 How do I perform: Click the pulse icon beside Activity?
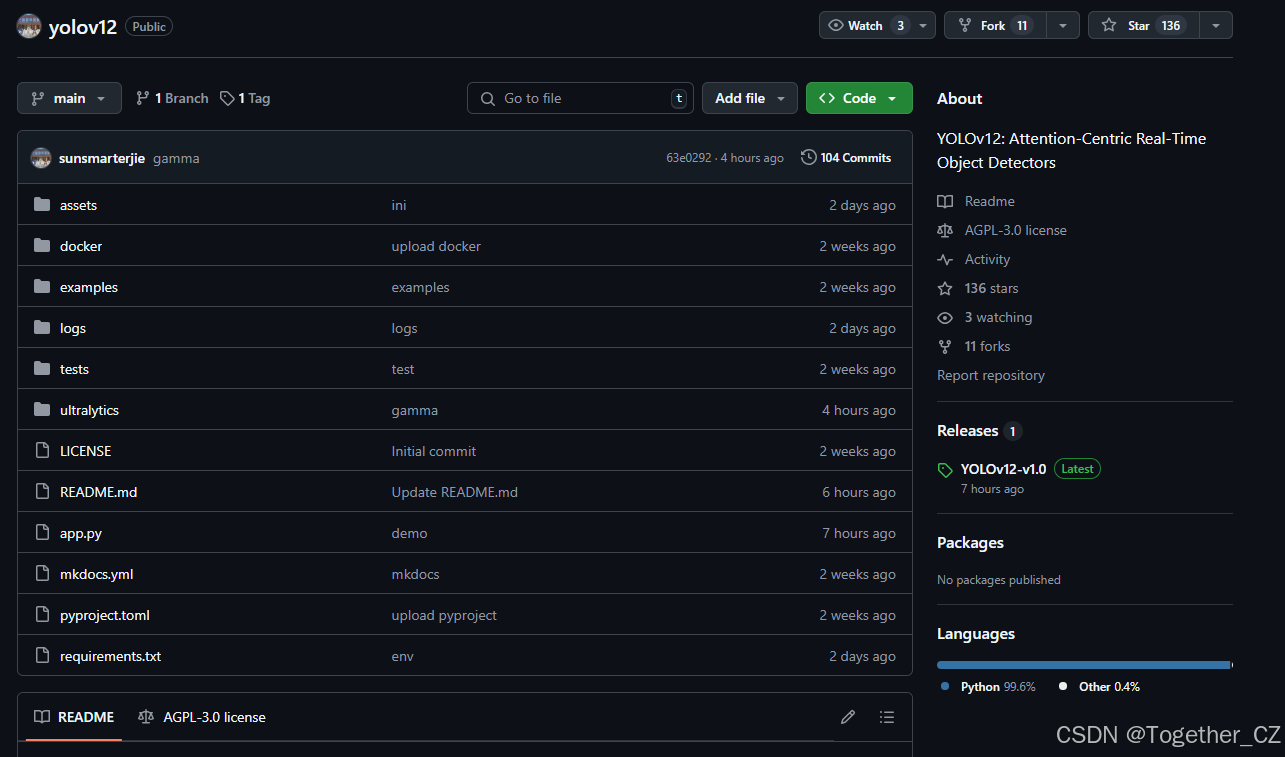pyautogui.click(x=945, y=259)
